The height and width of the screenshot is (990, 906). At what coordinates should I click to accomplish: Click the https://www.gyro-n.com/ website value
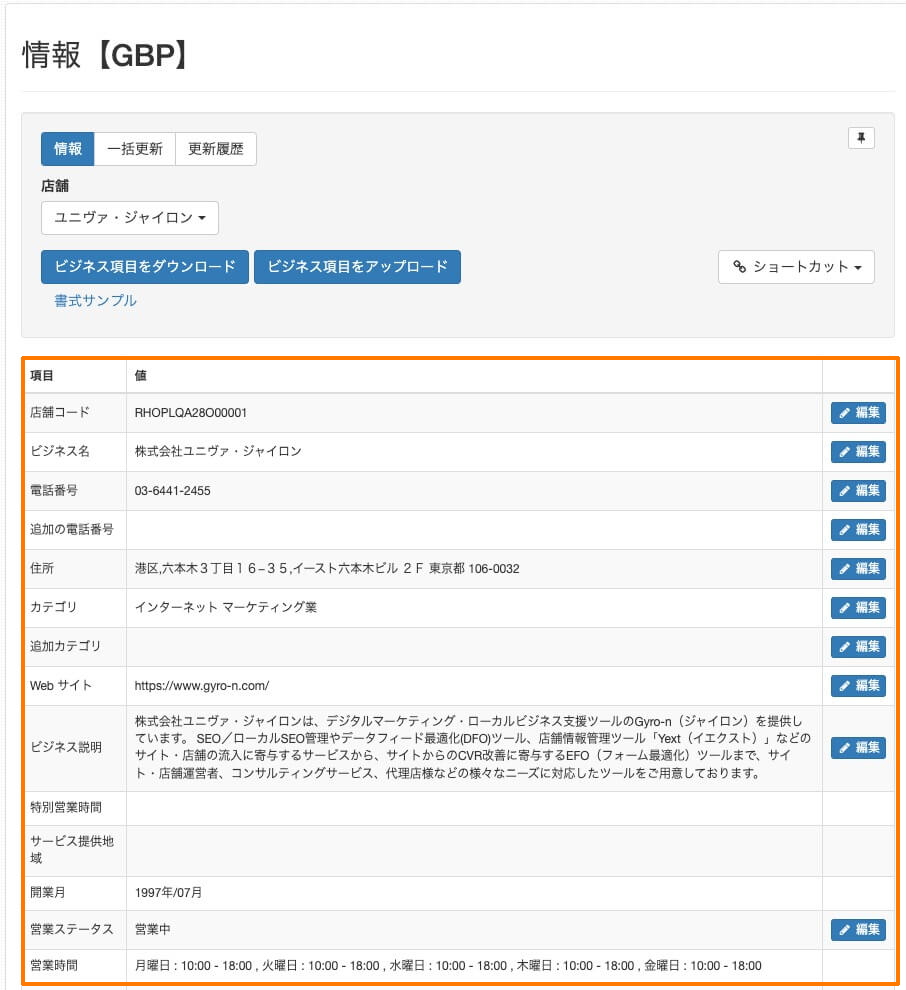coord(202,686)
